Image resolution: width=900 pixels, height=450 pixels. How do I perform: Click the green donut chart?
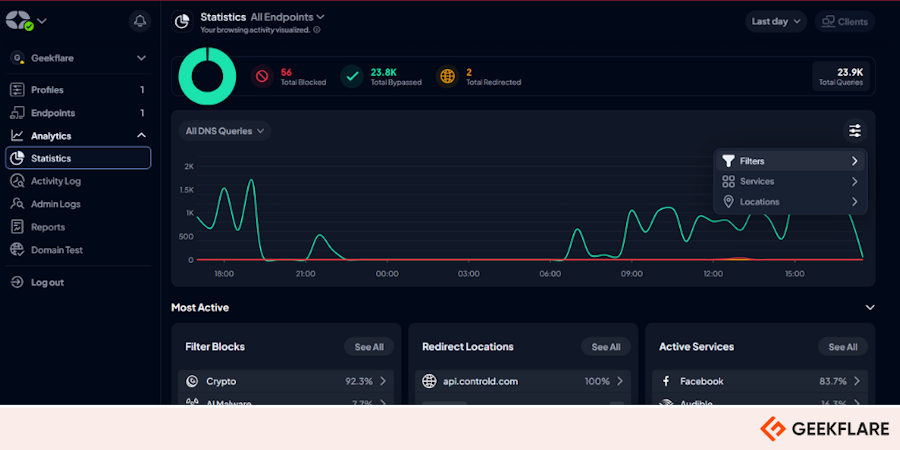(x=207, y=76)
